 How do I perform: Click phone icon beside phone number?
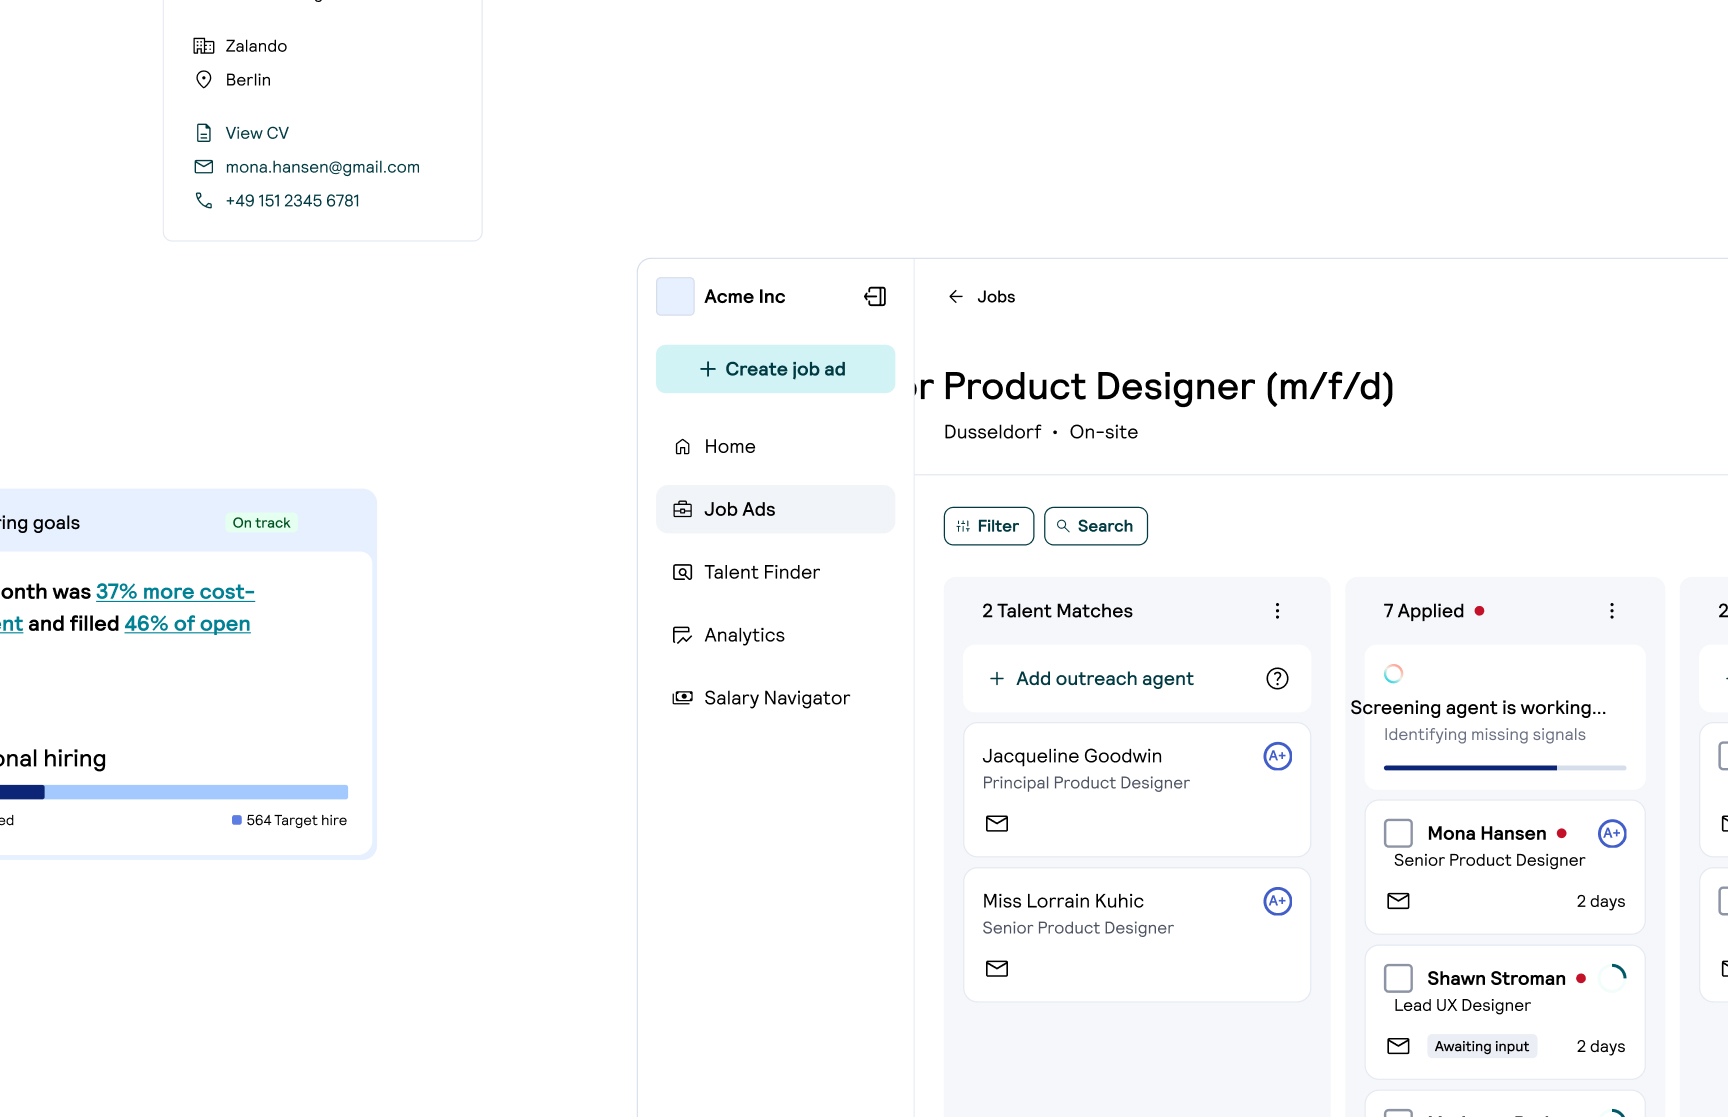204,201
